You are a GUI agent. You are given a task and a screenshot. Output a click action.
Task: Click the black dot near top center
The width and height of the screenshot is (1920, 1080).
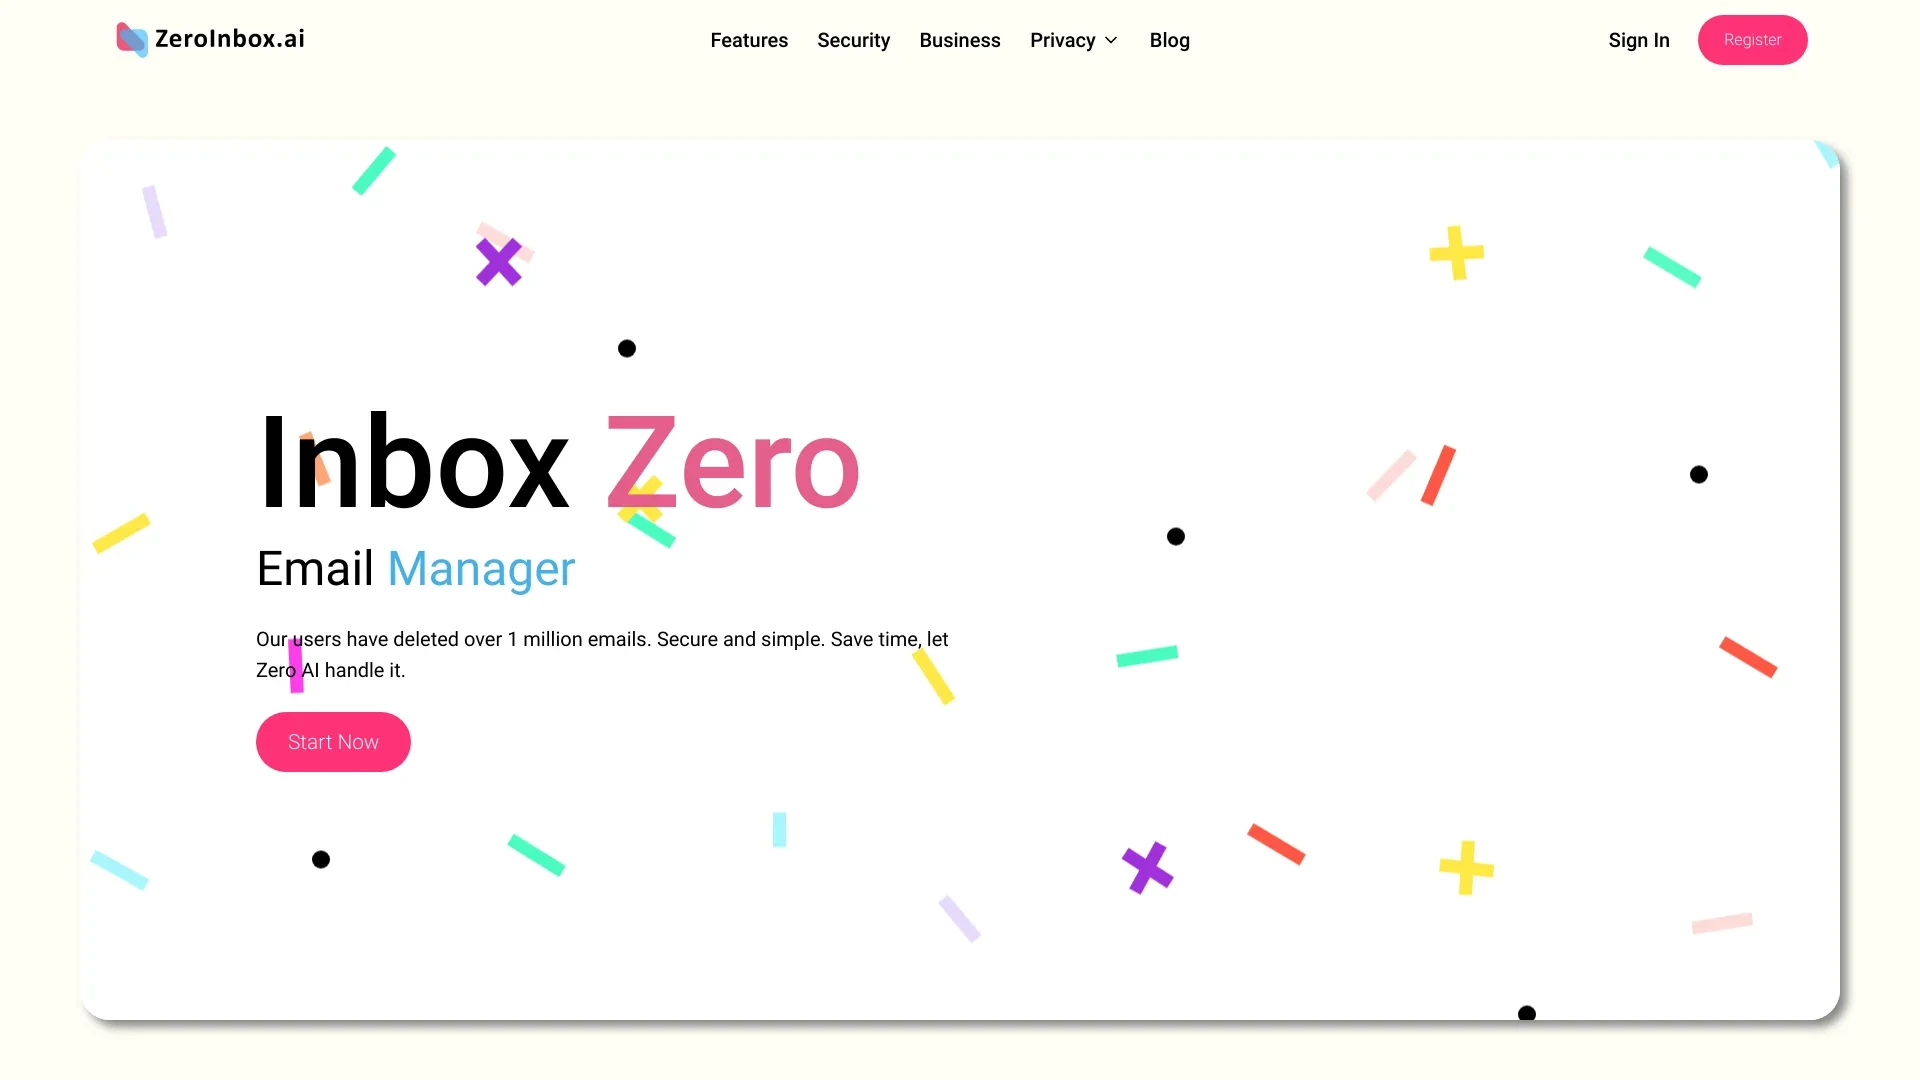[x=626, y=347]
